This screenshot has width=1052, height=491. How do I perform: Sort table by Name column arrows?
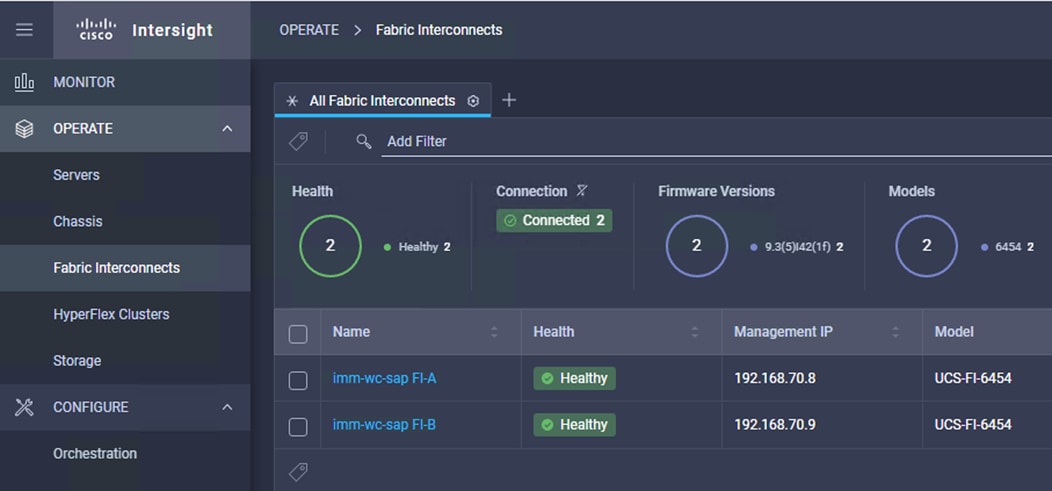tap(494, 332)
